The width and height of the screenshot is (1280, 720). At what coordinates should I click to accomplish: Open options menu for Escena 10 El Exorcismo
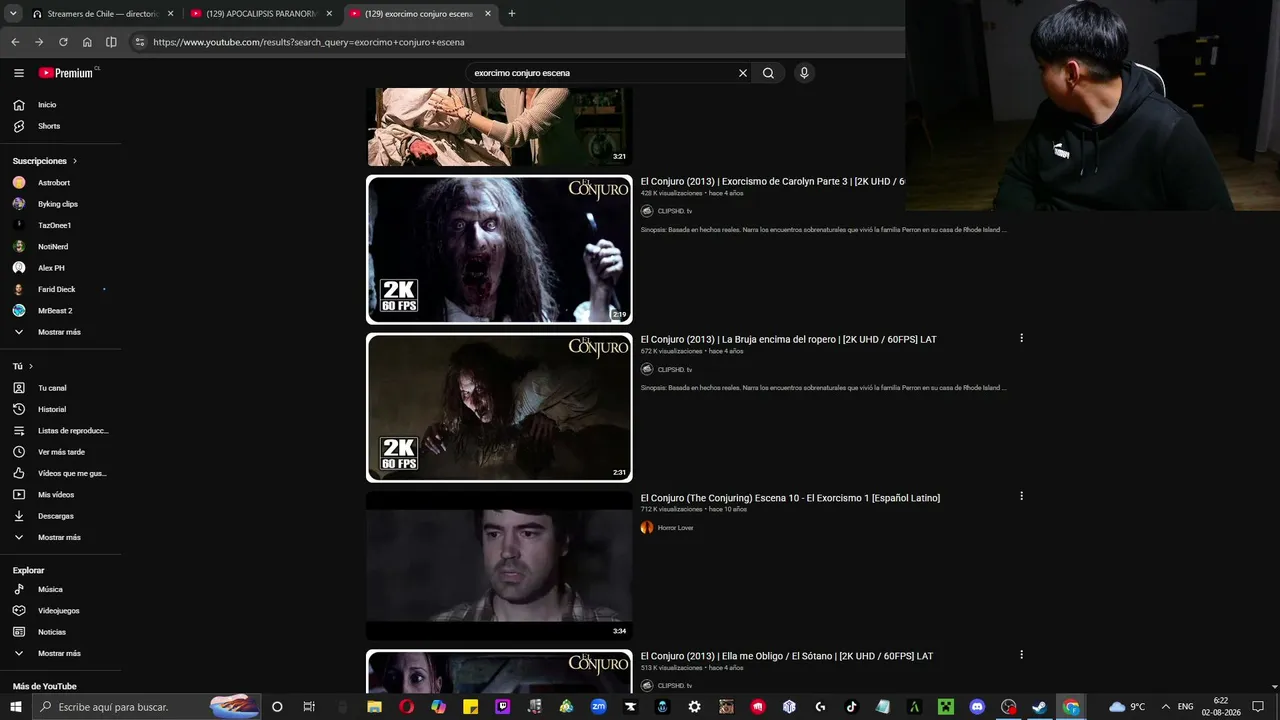[x=1021, y=496]
